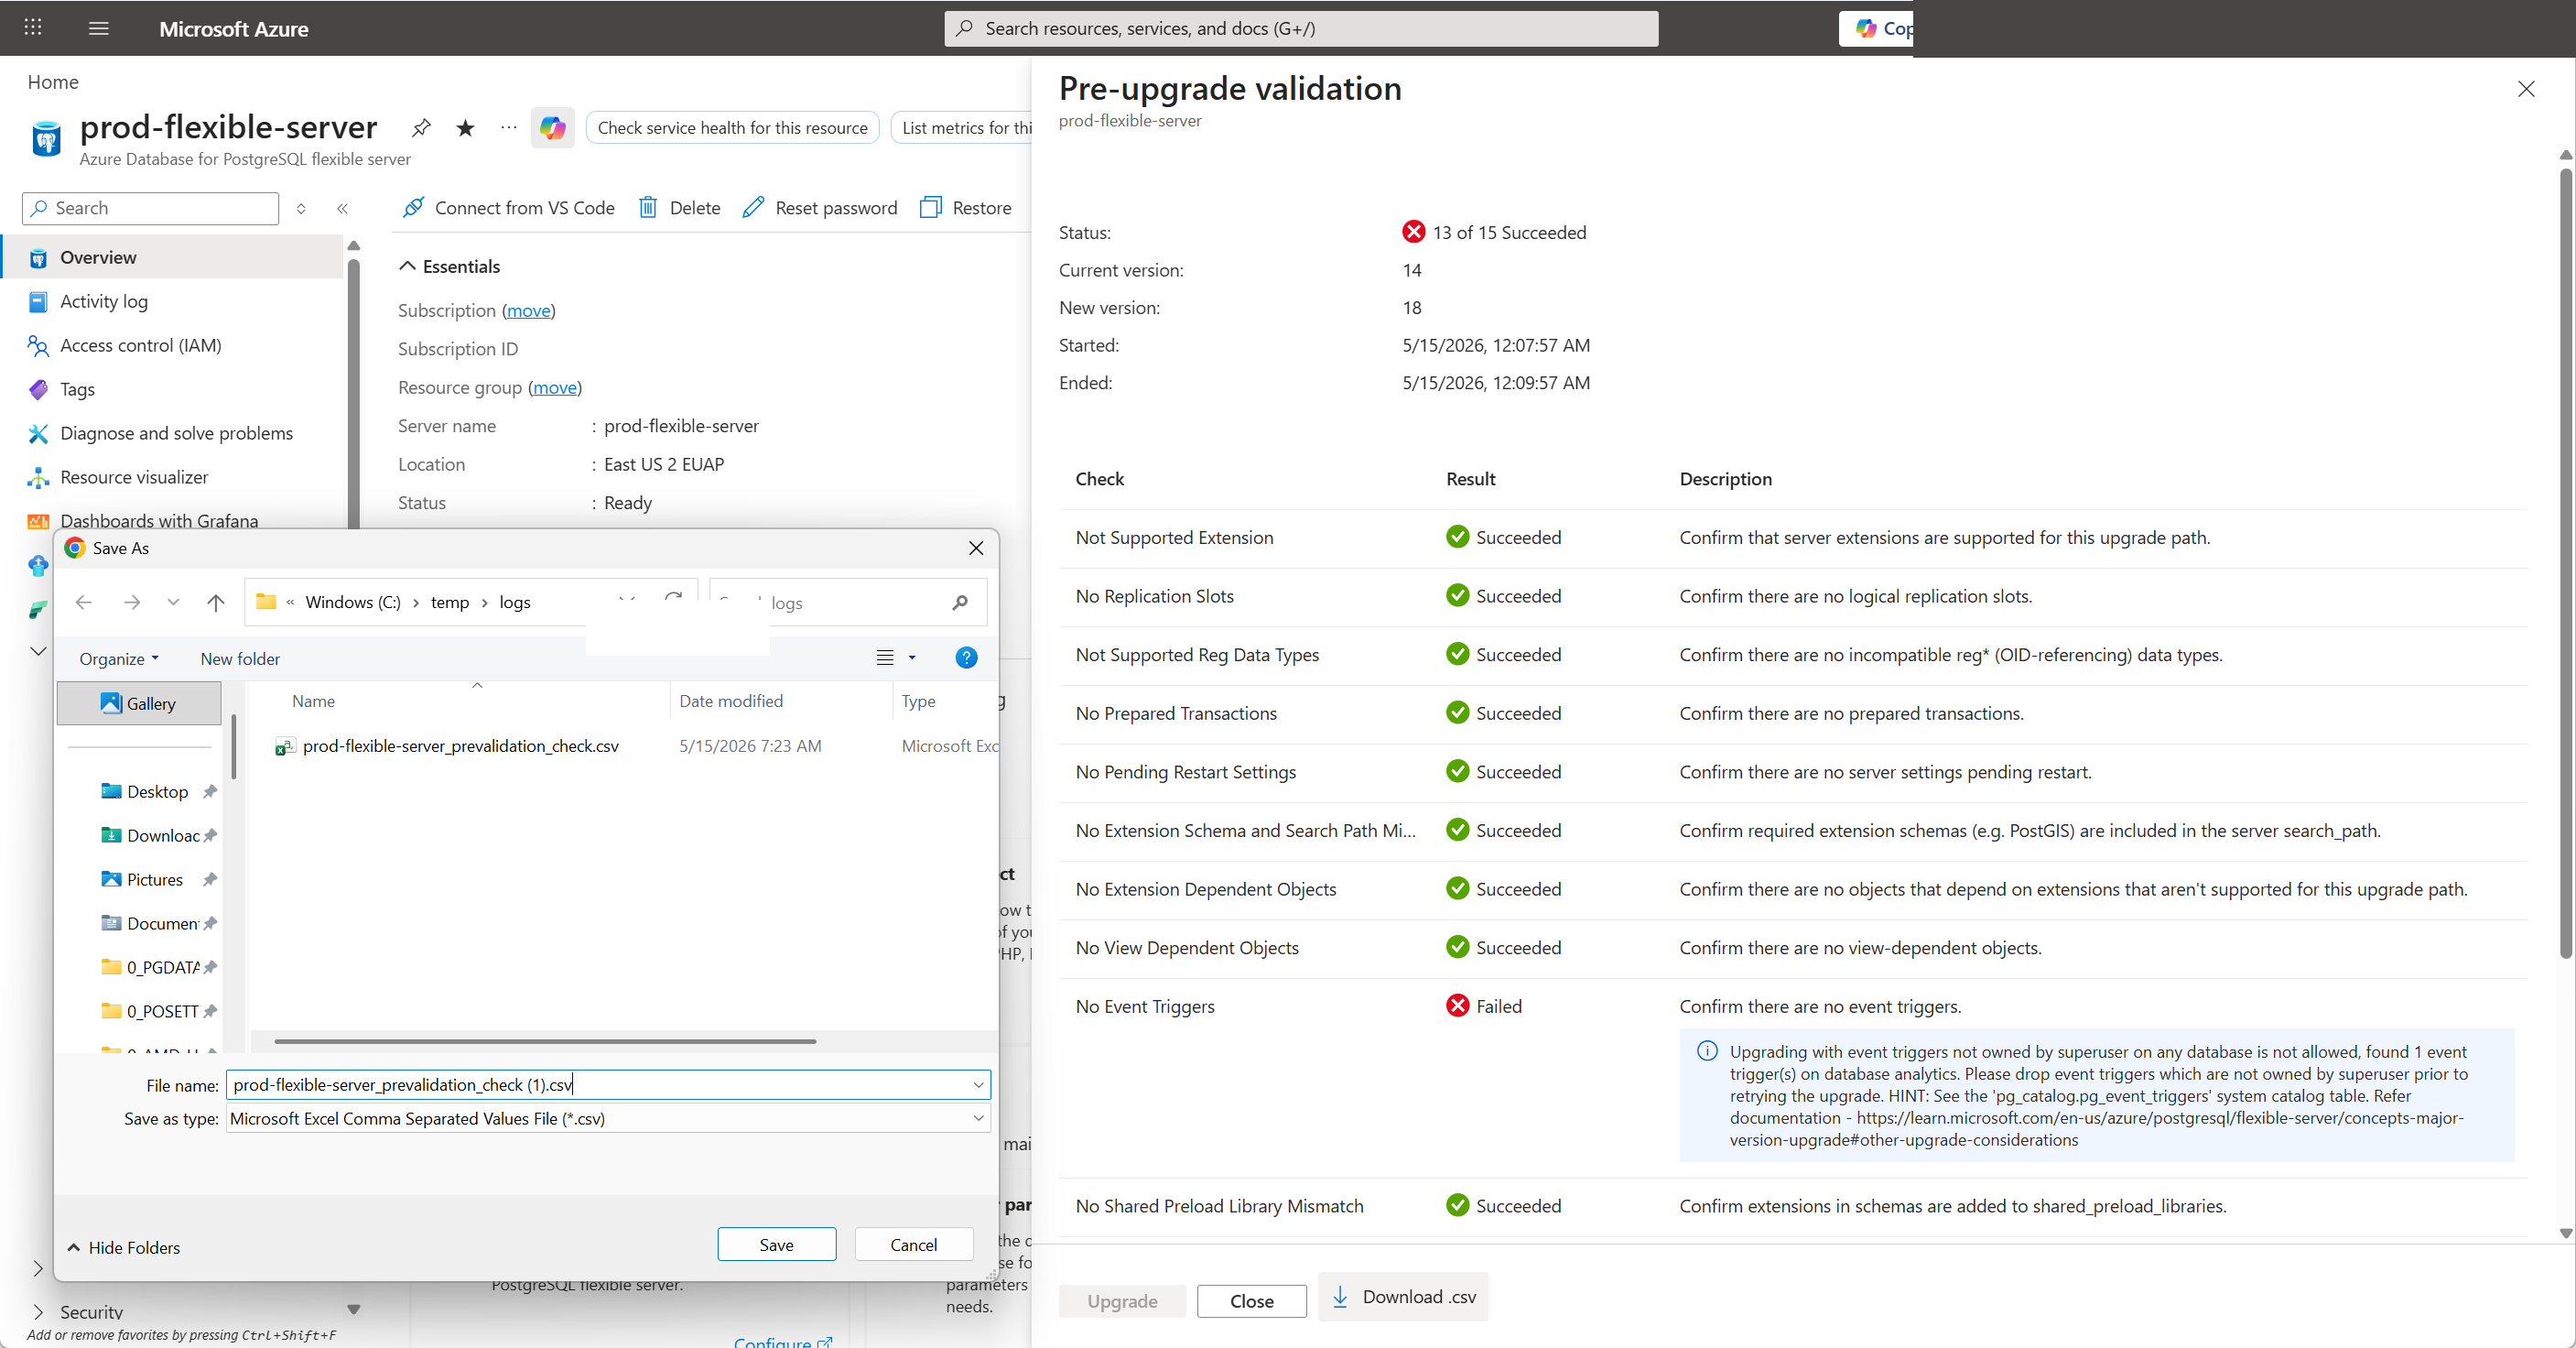This screenshot has width=2576, height=1348.
Task: Click Download .csv button
Action: pos(1403,1296)
